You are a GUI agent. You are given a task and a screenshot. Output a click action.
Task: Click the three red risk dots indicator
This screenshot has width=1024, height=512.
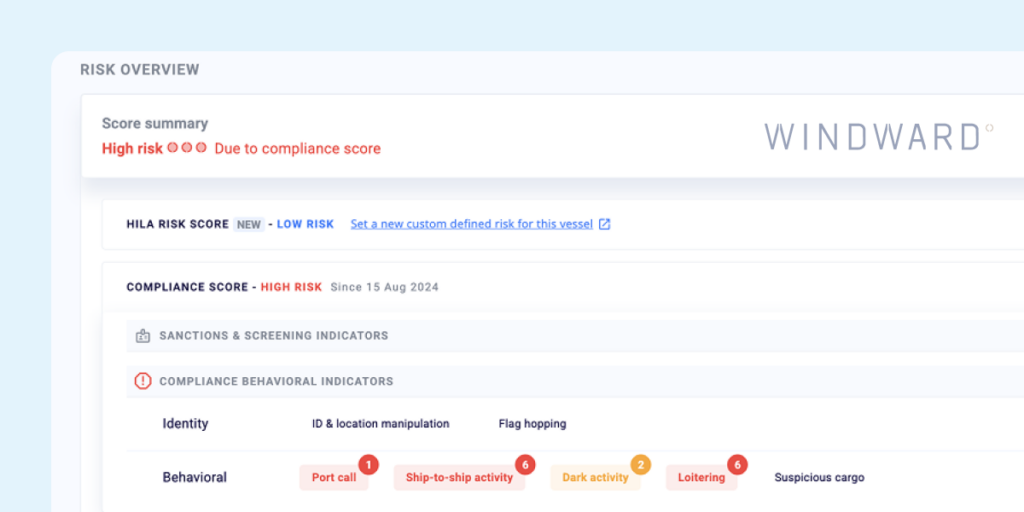tap(187, 148)
